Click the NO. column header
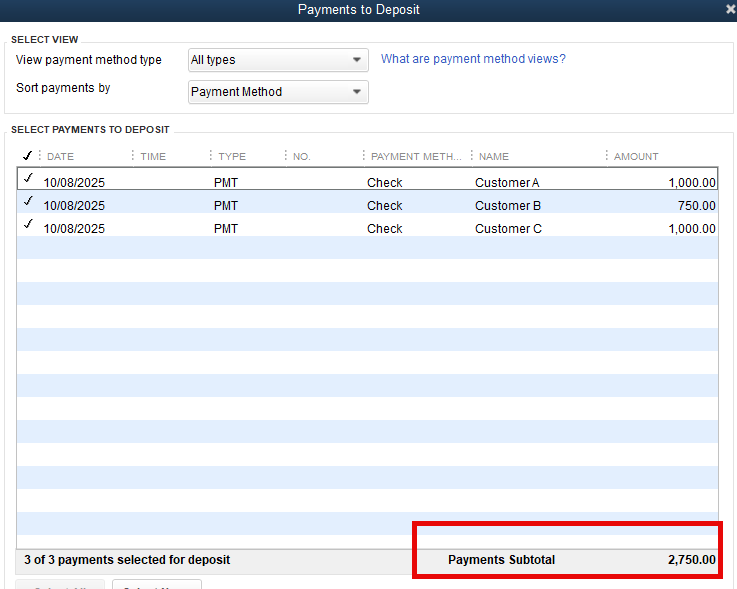737x589 pixels. pyautogui.click(x=302, y=157)
